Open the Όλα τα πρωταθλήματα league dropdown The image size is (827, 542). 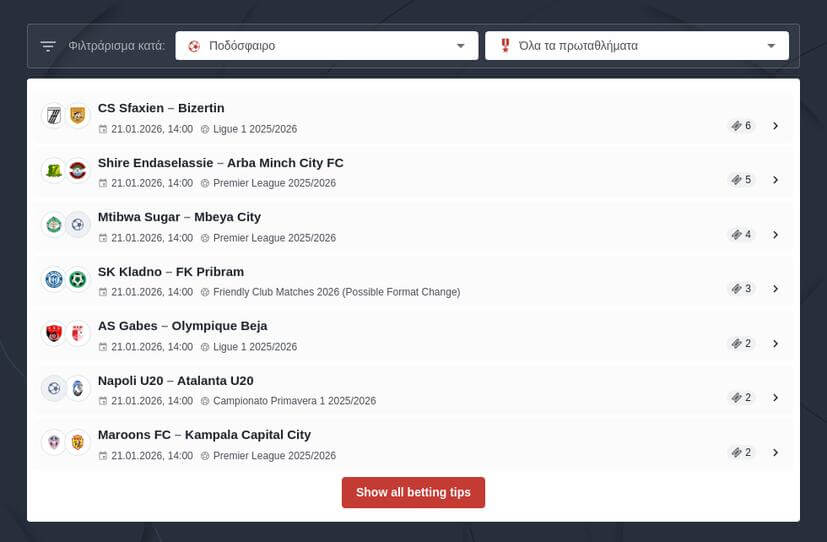click(x=636, y=46)
